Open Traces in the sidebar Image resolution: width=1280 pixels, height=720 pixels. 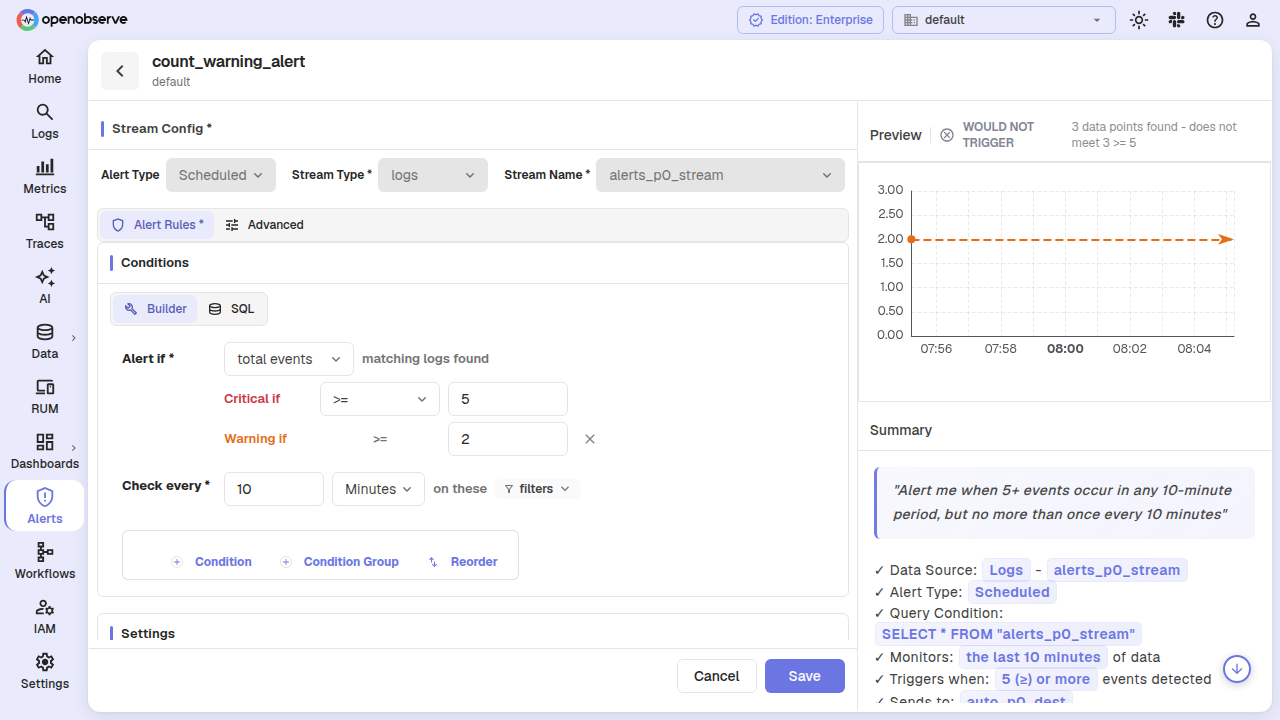44,232
